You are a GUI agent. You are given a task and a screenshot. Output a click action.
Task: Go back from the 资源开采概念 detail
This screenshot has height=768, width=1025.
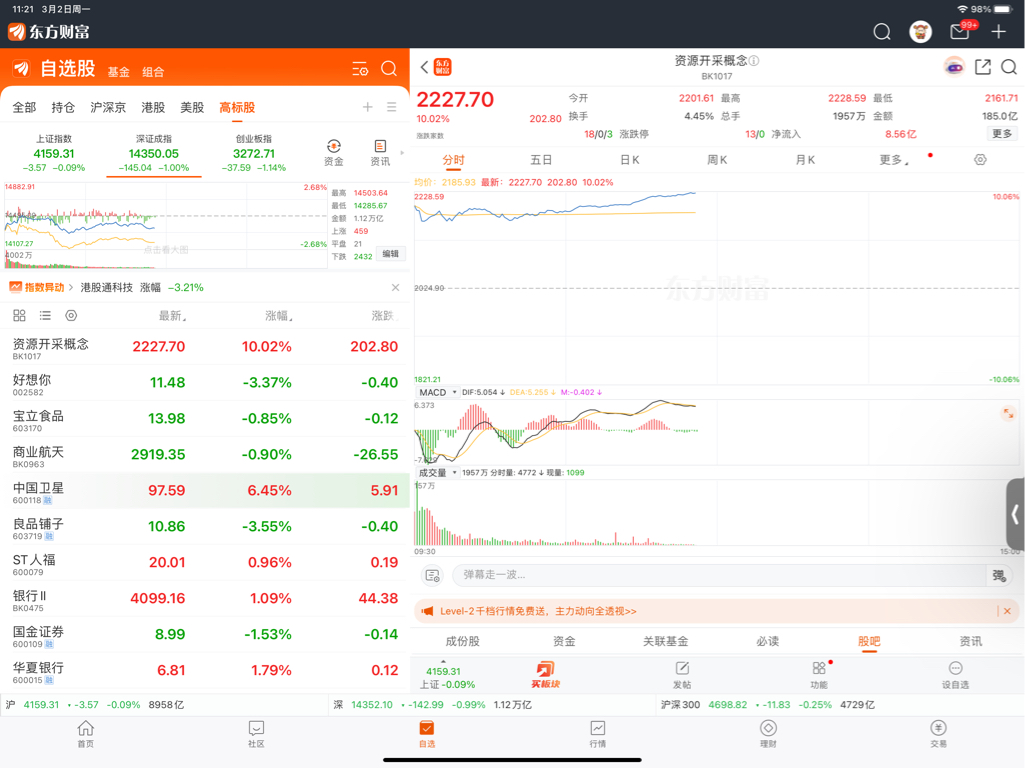pos(424,67)
